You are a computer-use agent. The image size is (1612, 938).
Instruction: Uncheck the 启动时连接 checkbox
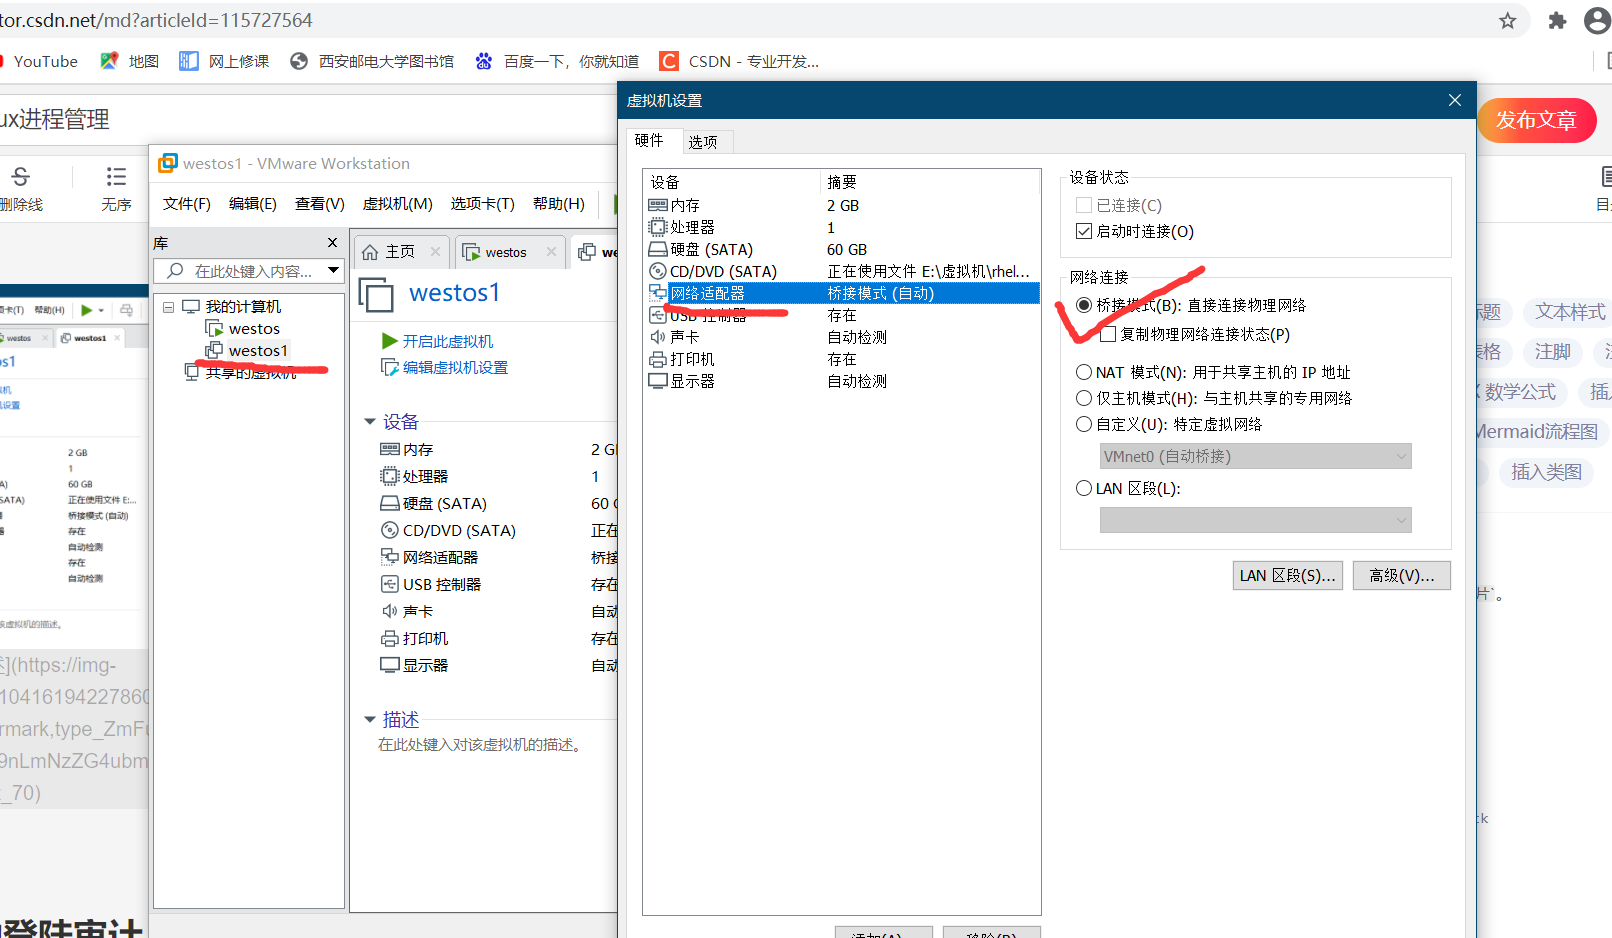click(1084, 230)
